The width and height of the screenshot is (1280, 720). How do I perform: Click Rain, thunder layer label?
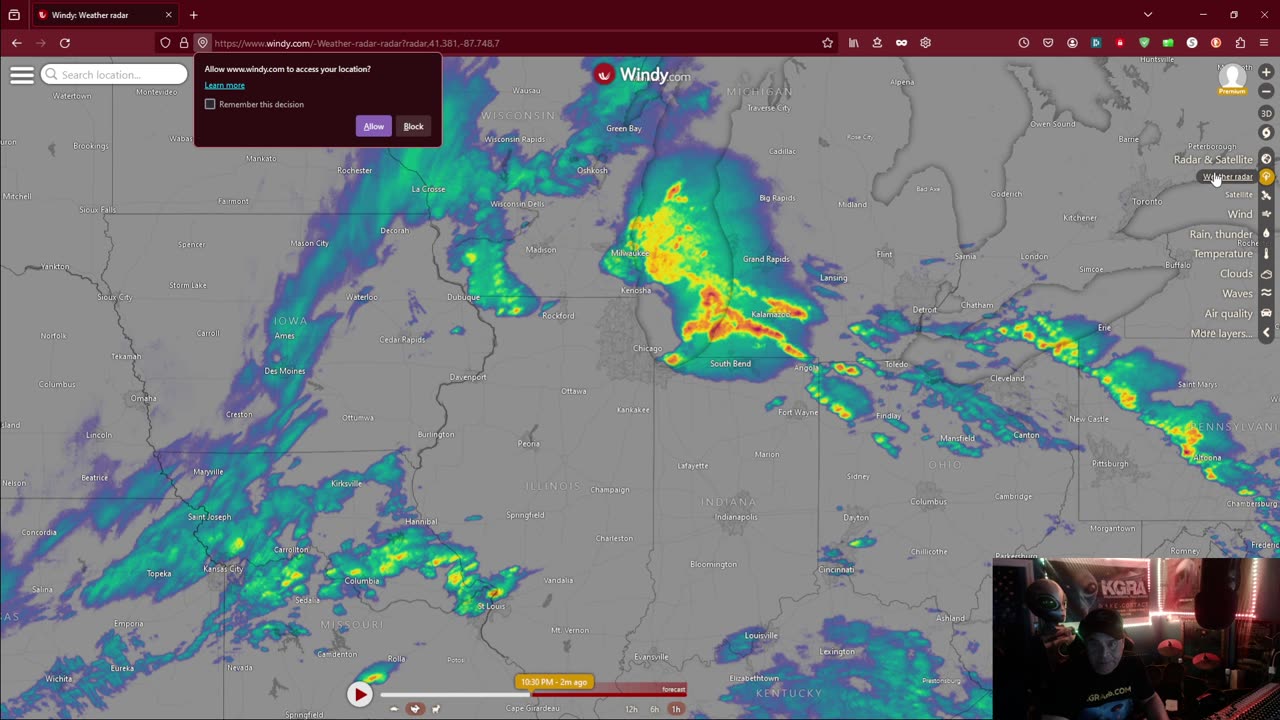click(1221, 234)
